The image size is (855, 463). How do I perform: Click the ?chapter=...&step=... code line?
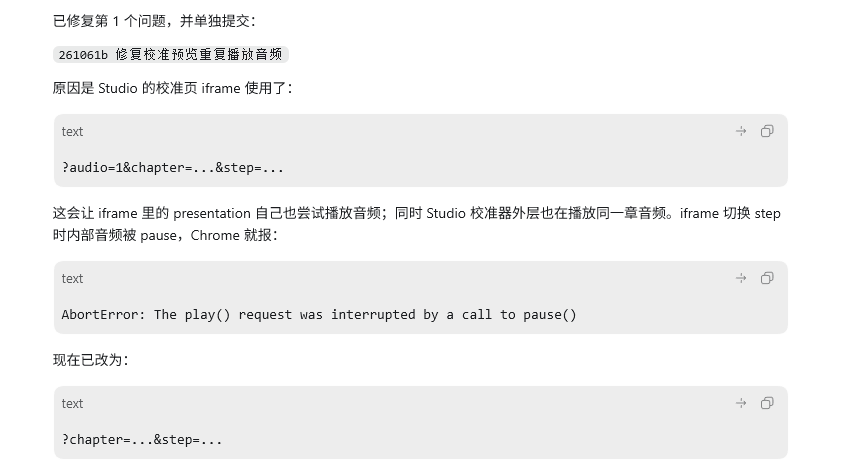coord(142,440)
